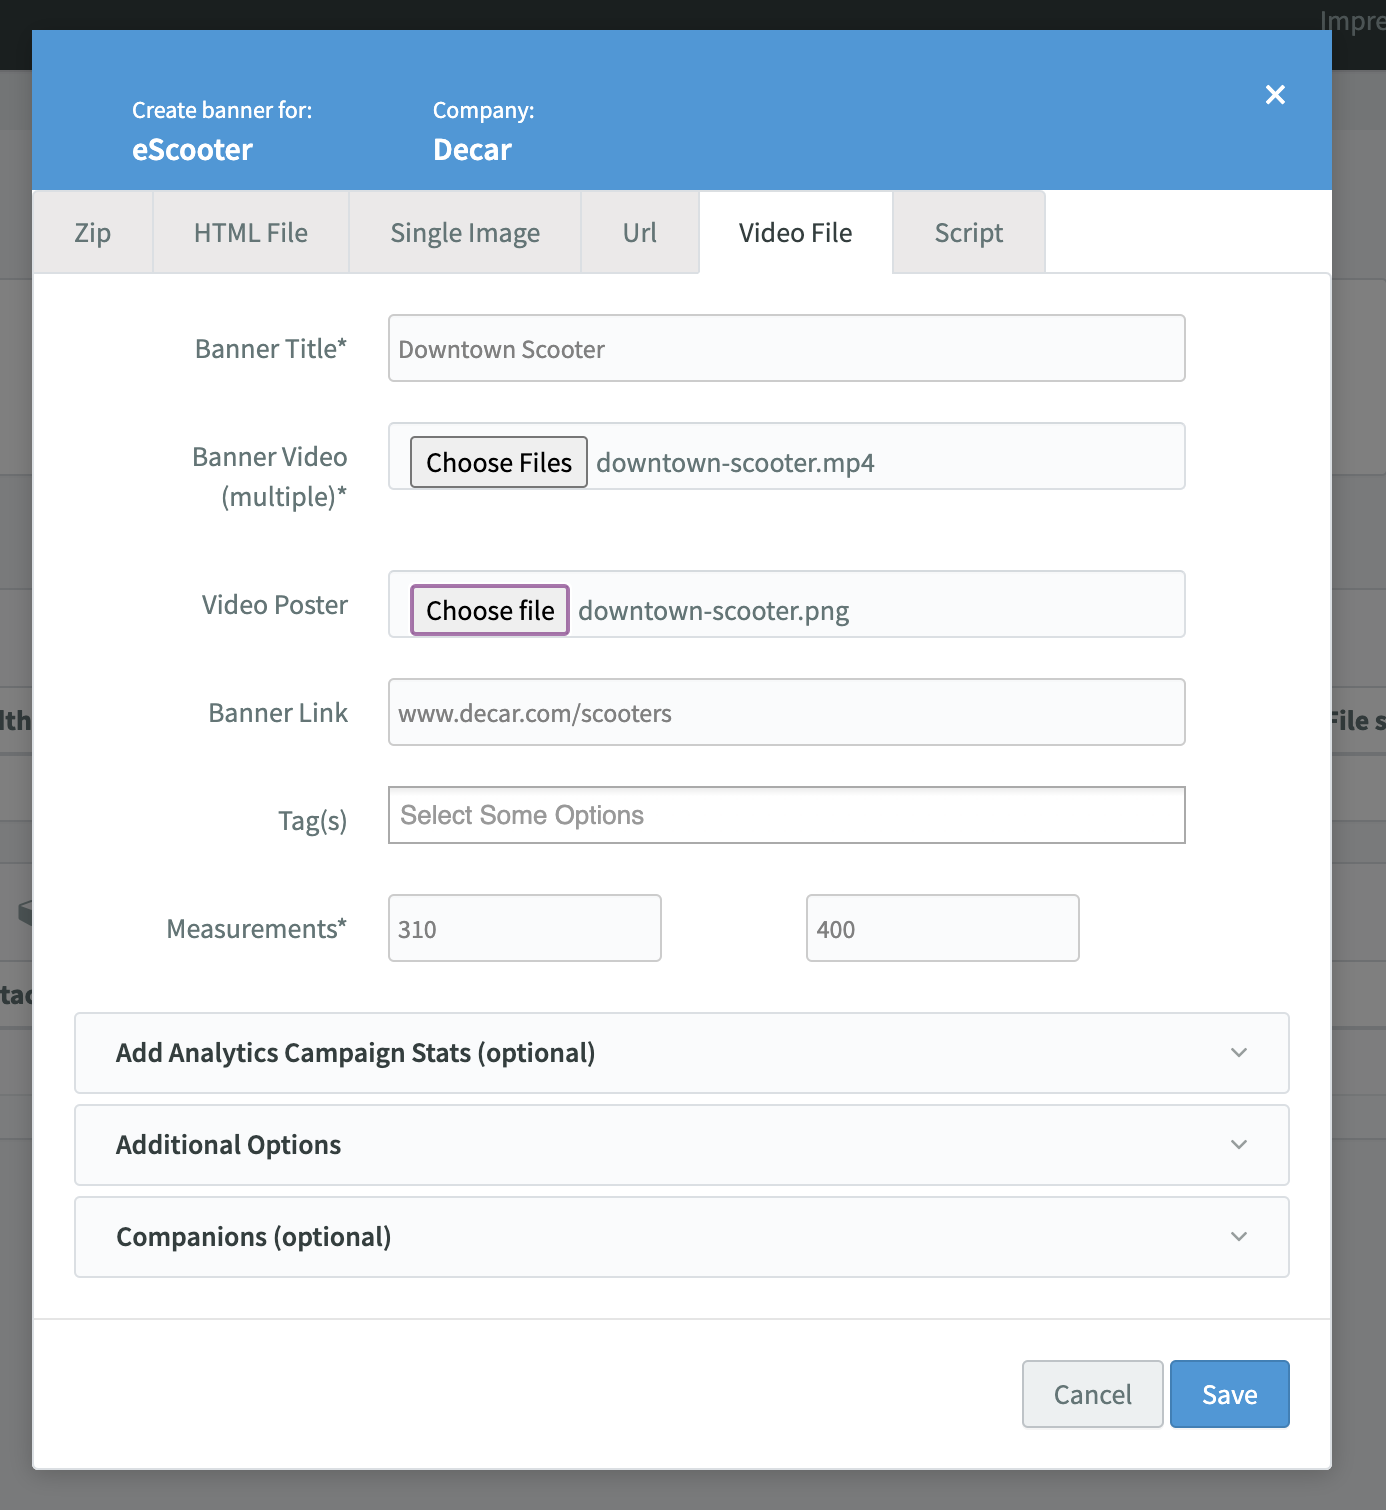Select the Single Image tab
The width and height of the screenshot is (1386, 1510).
[x=465, y=233]
